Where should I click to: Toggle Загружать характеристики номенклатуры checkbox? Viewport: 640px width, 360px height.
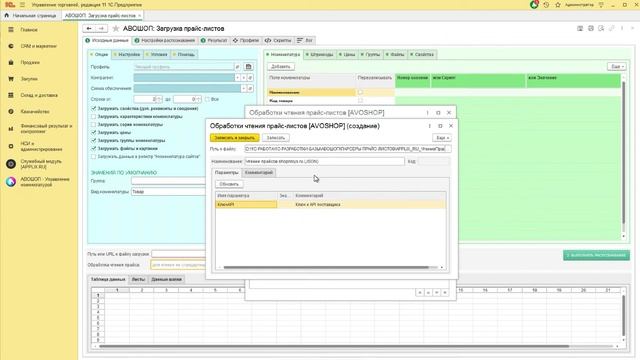tap(93, 116)
